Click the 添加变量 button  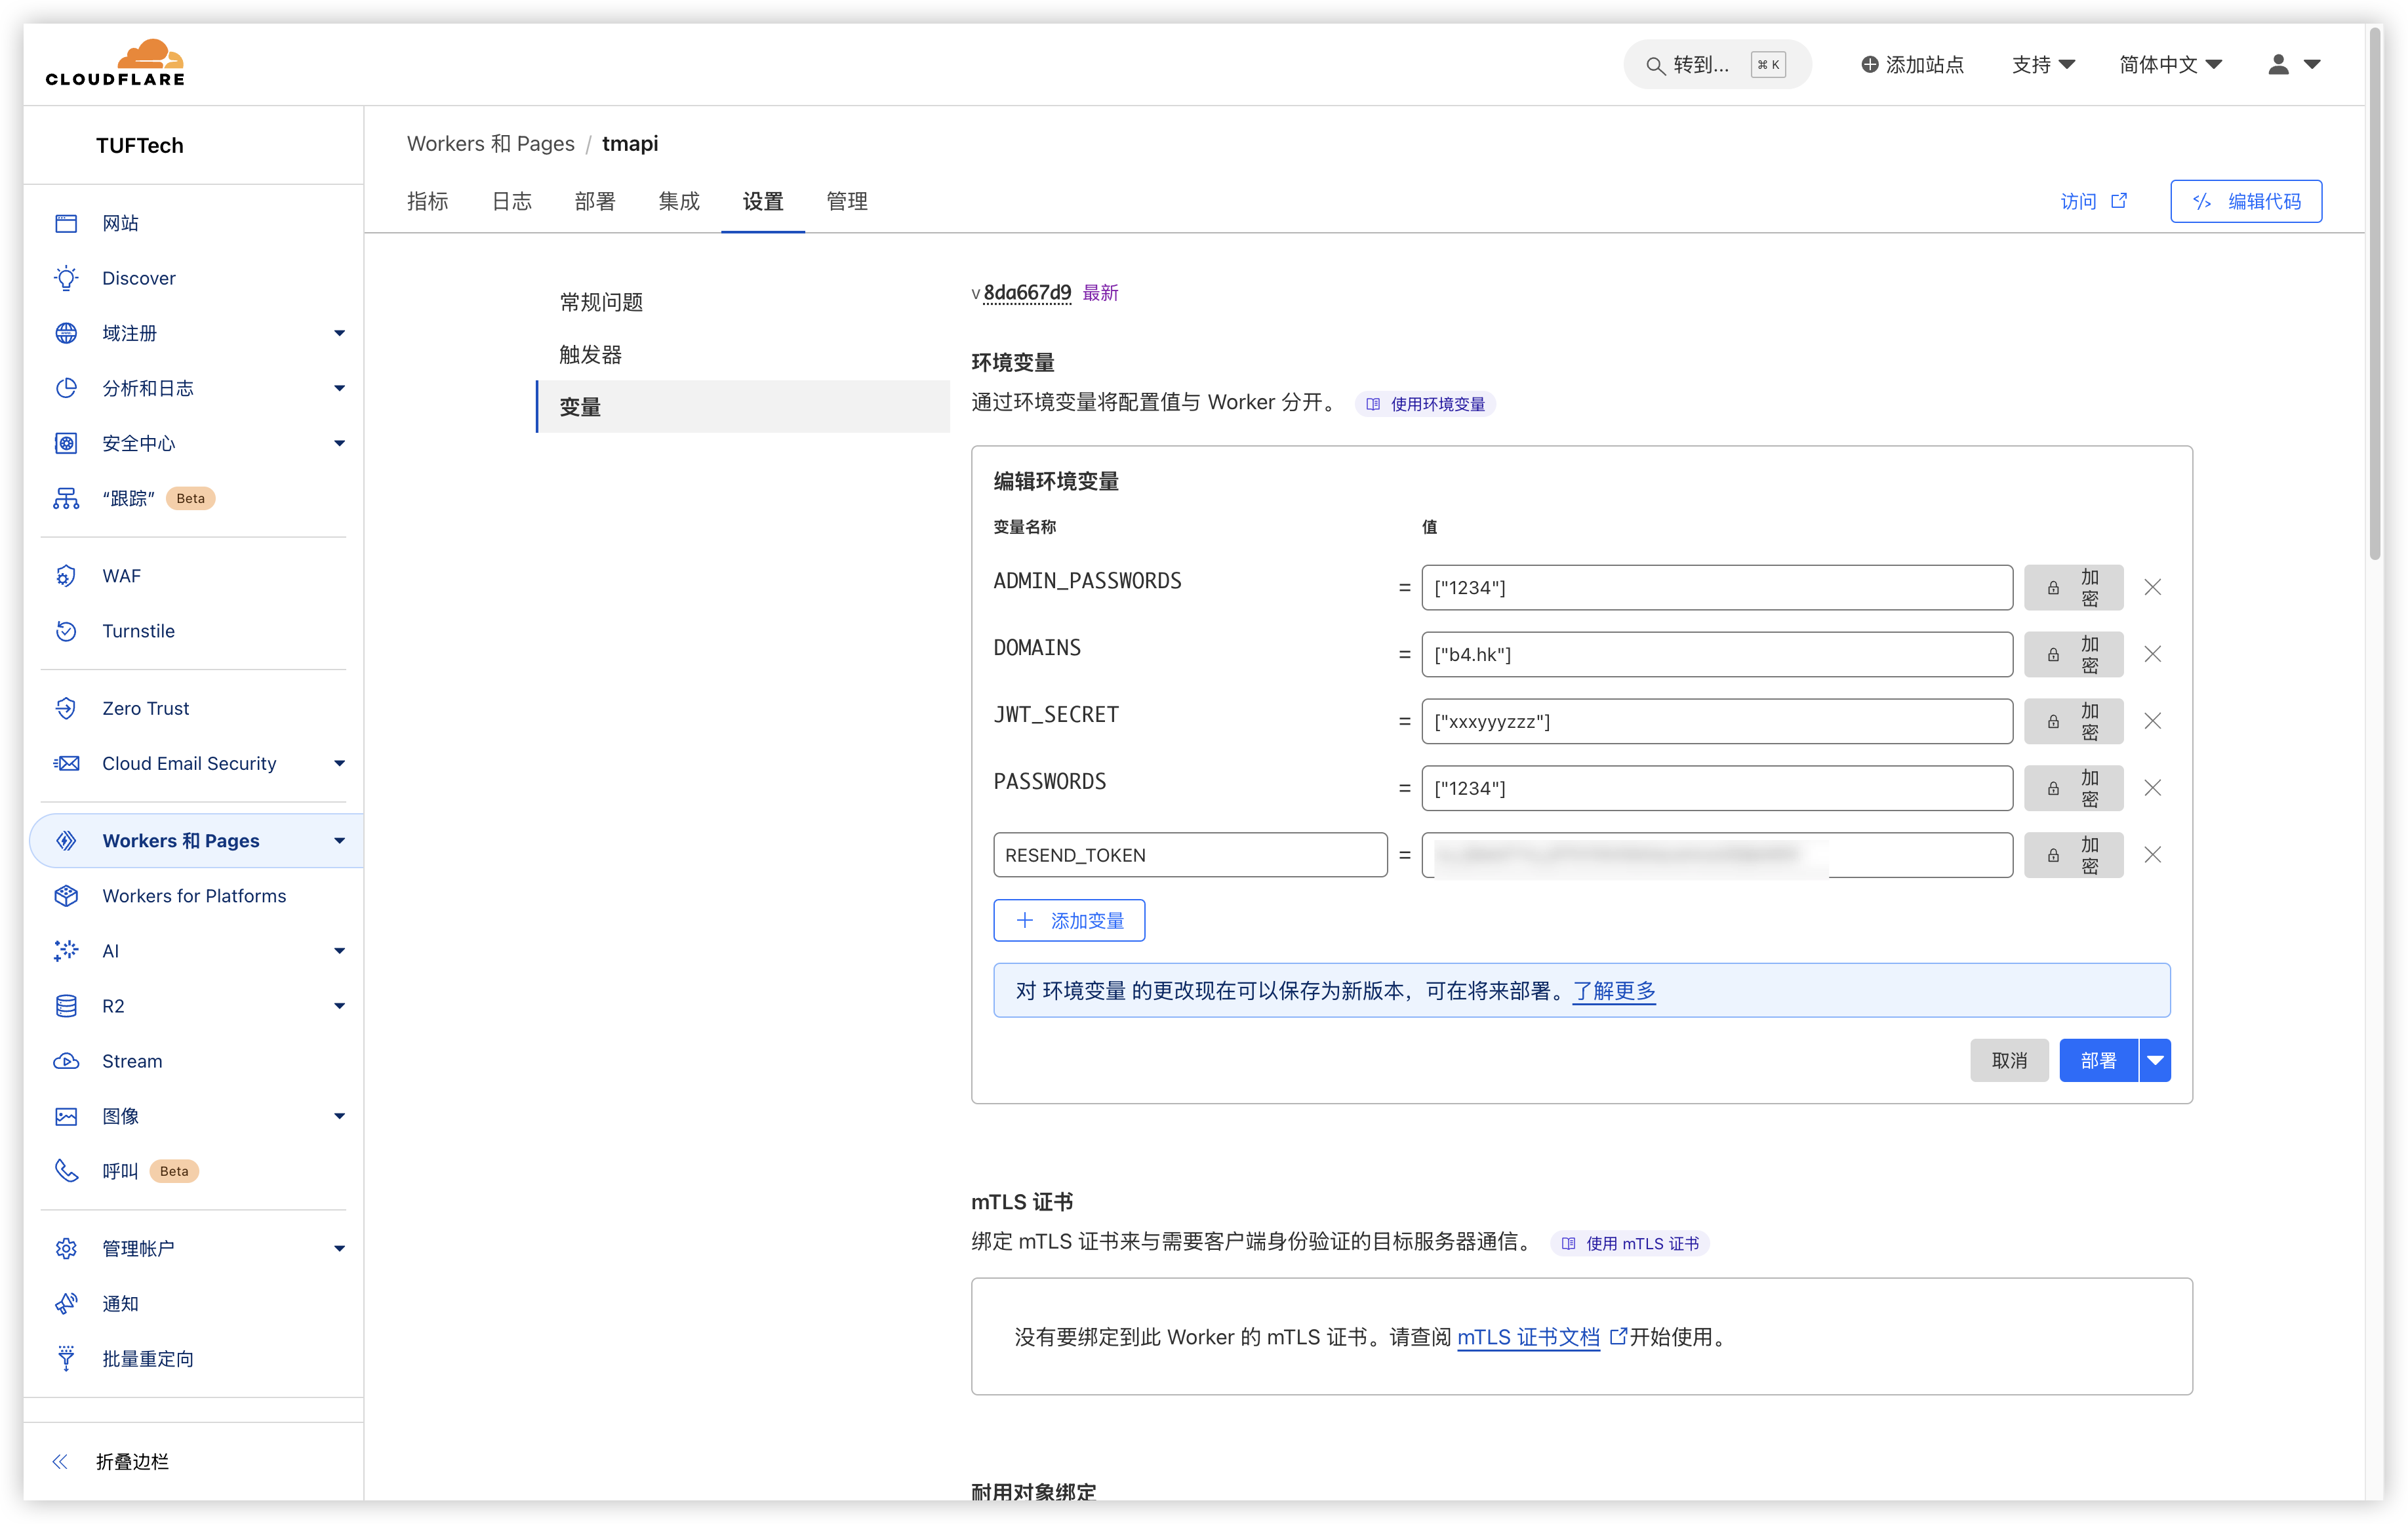(x=1069, y=920)
